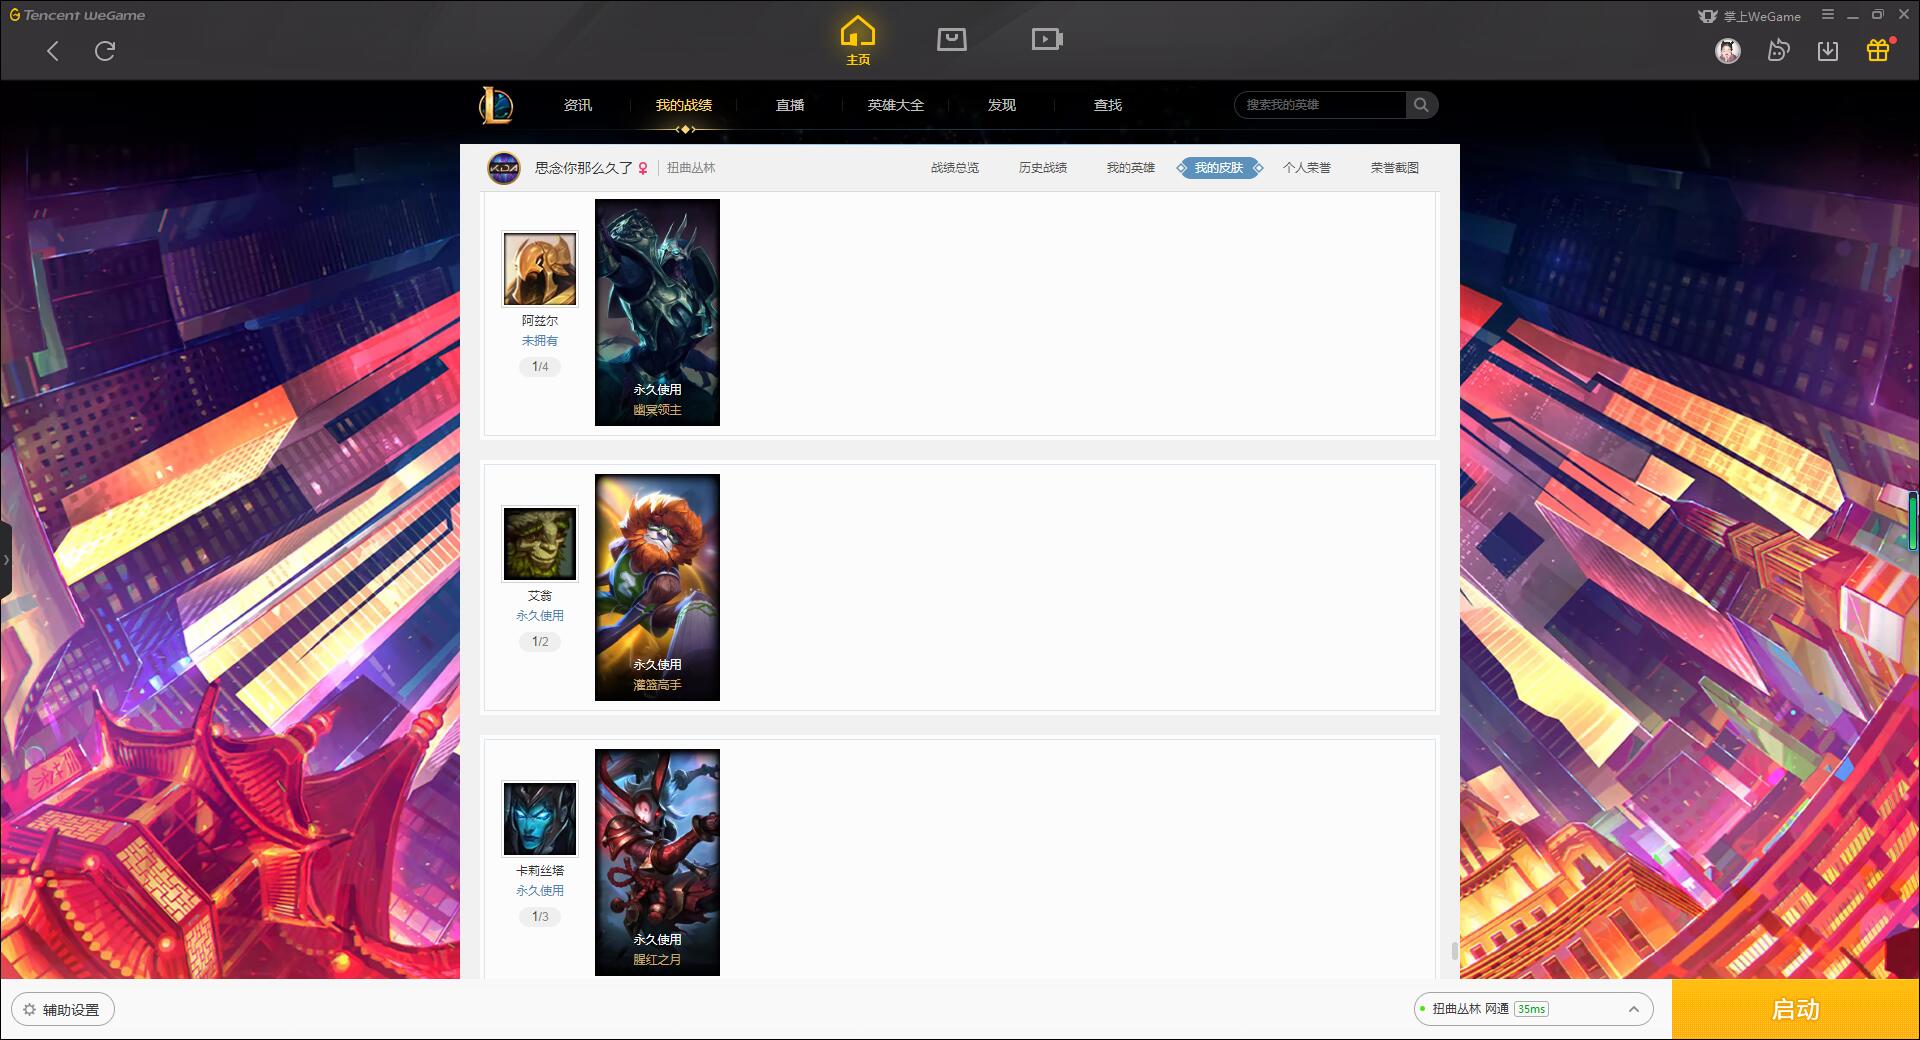Click the 1/2 skin count badge
The width and height of the screenshot is (1920, 1040).
540,642
